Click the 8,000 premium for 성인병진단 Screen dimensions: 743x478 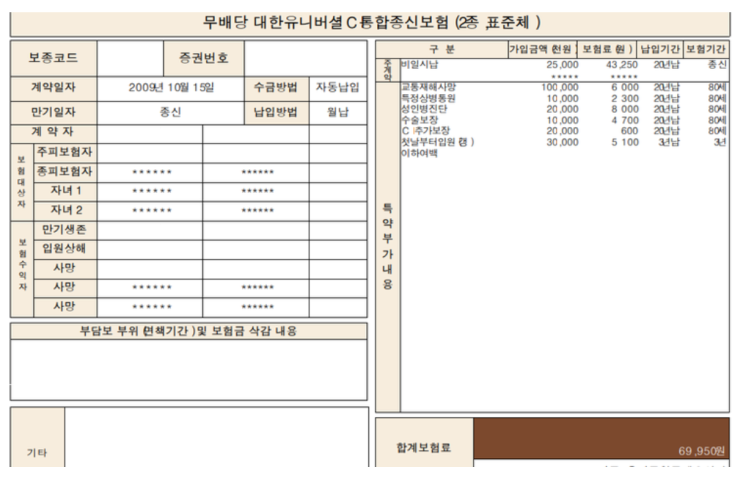click(625, 109)
